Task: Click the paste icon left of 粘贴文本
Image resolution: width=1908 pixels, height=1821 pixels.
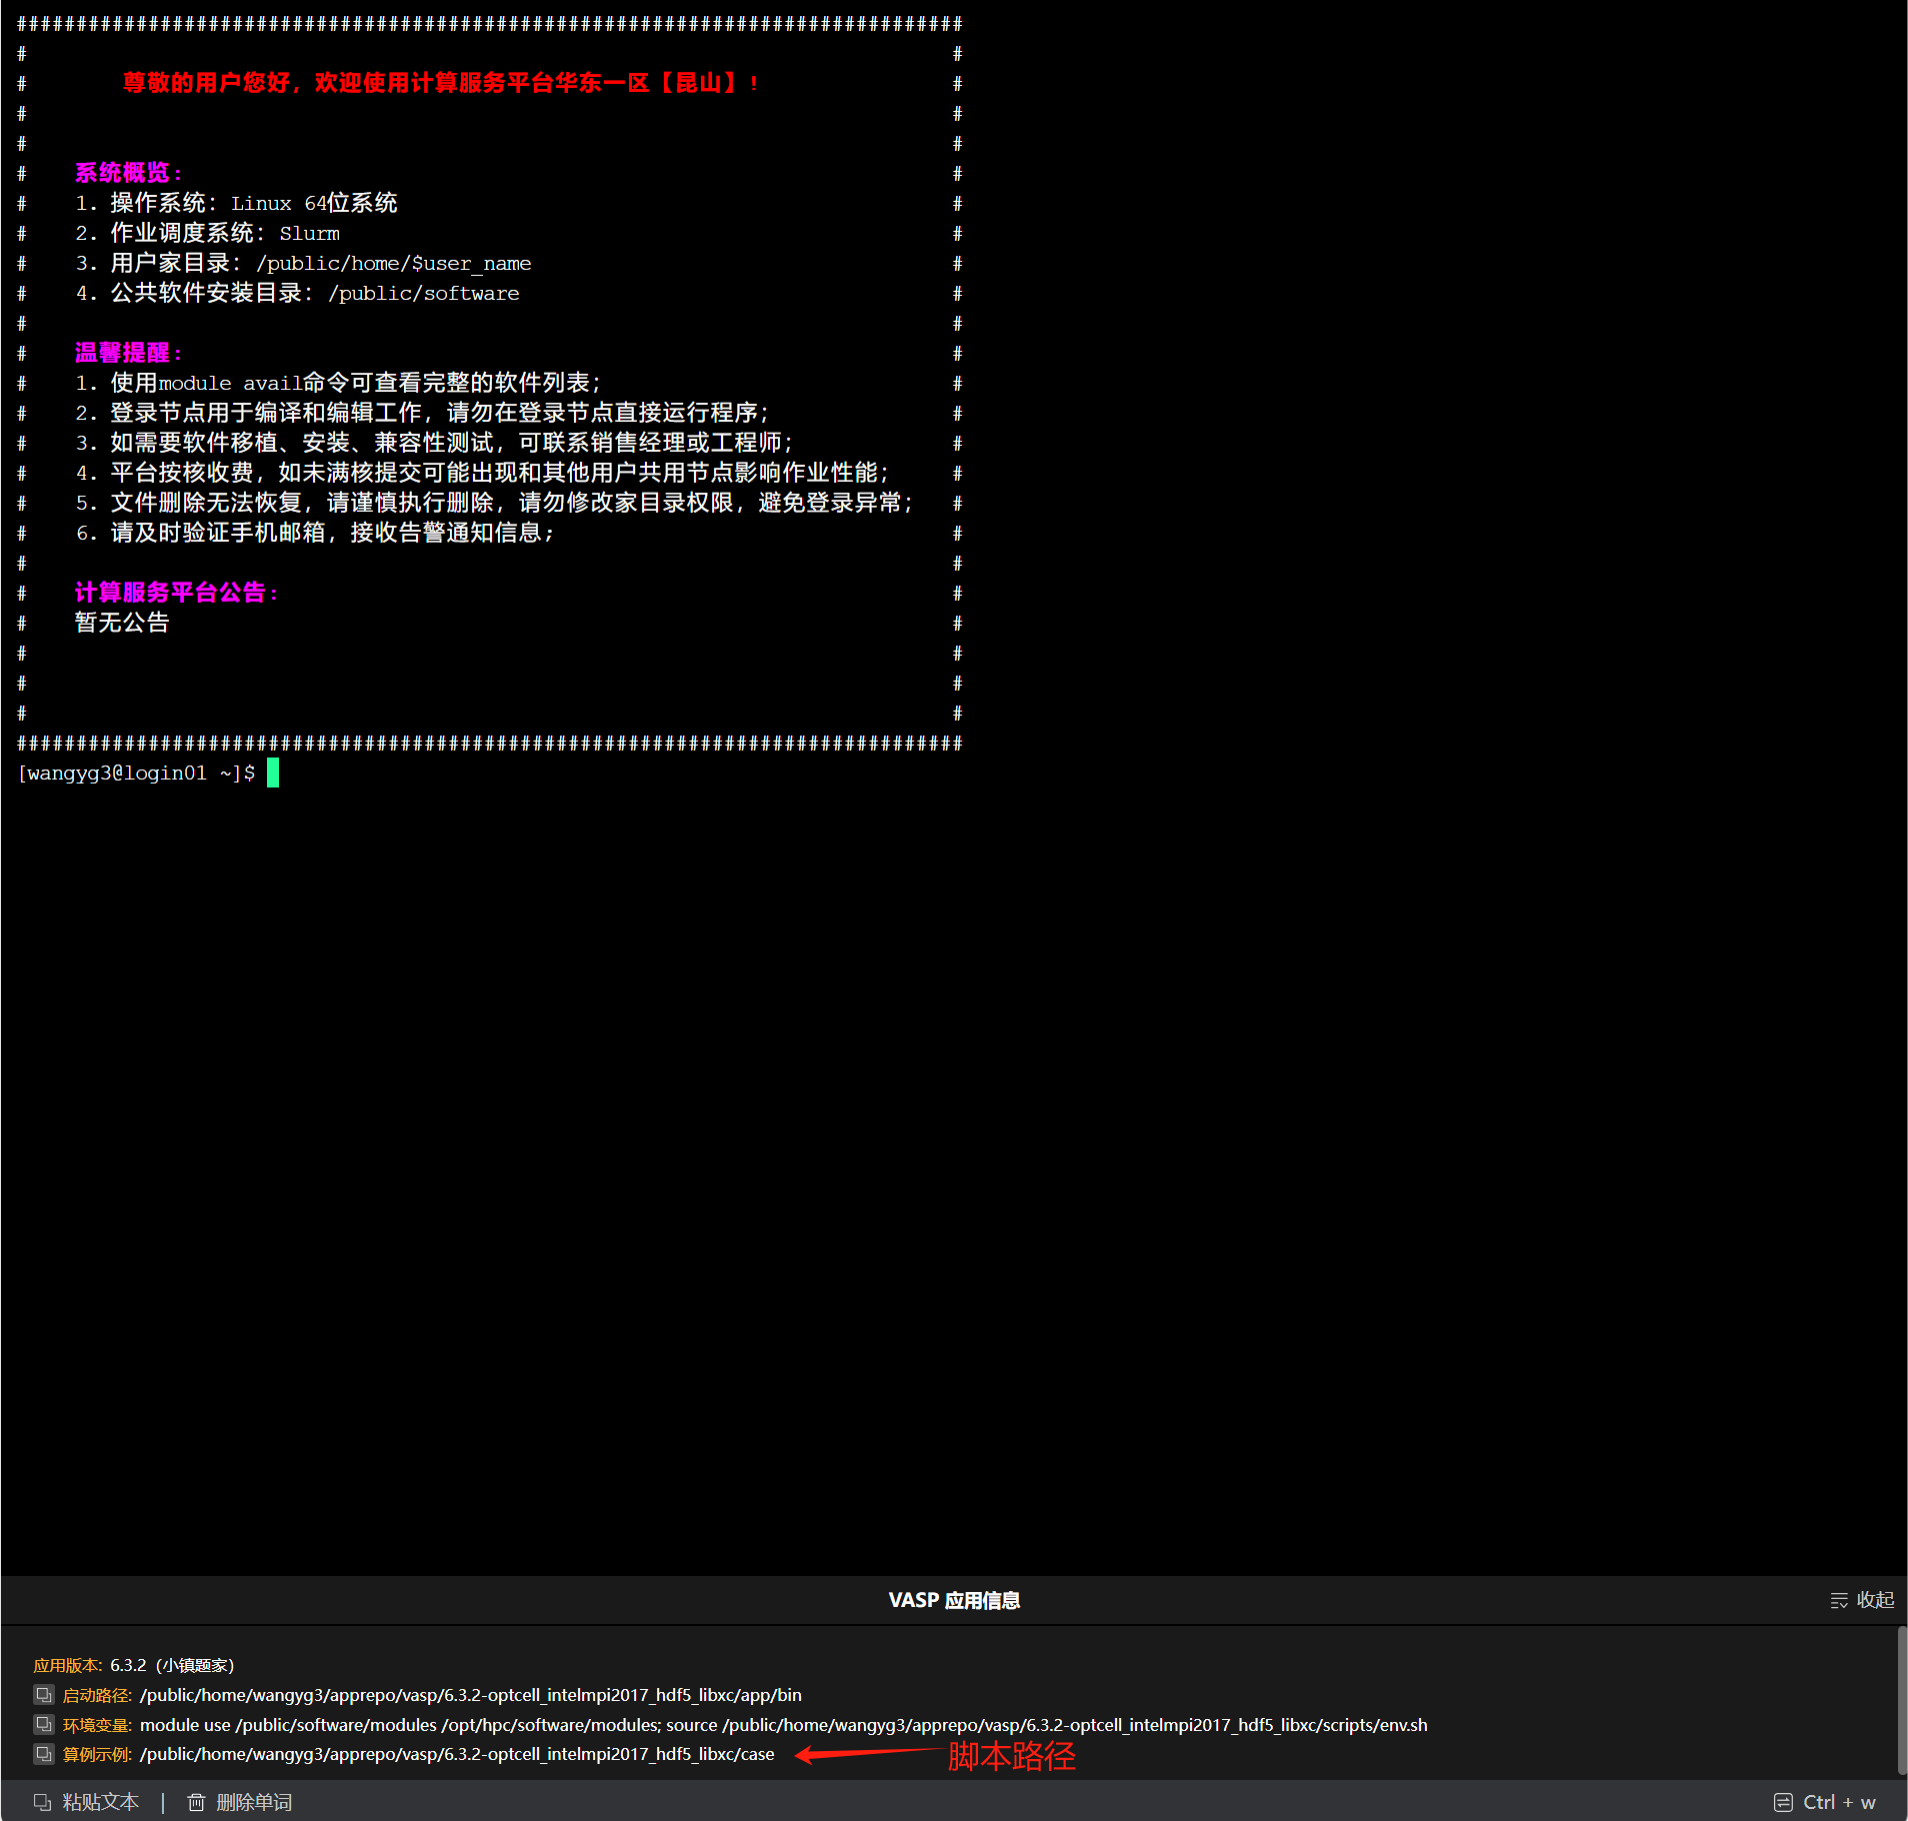Action: coord(42,1802)
